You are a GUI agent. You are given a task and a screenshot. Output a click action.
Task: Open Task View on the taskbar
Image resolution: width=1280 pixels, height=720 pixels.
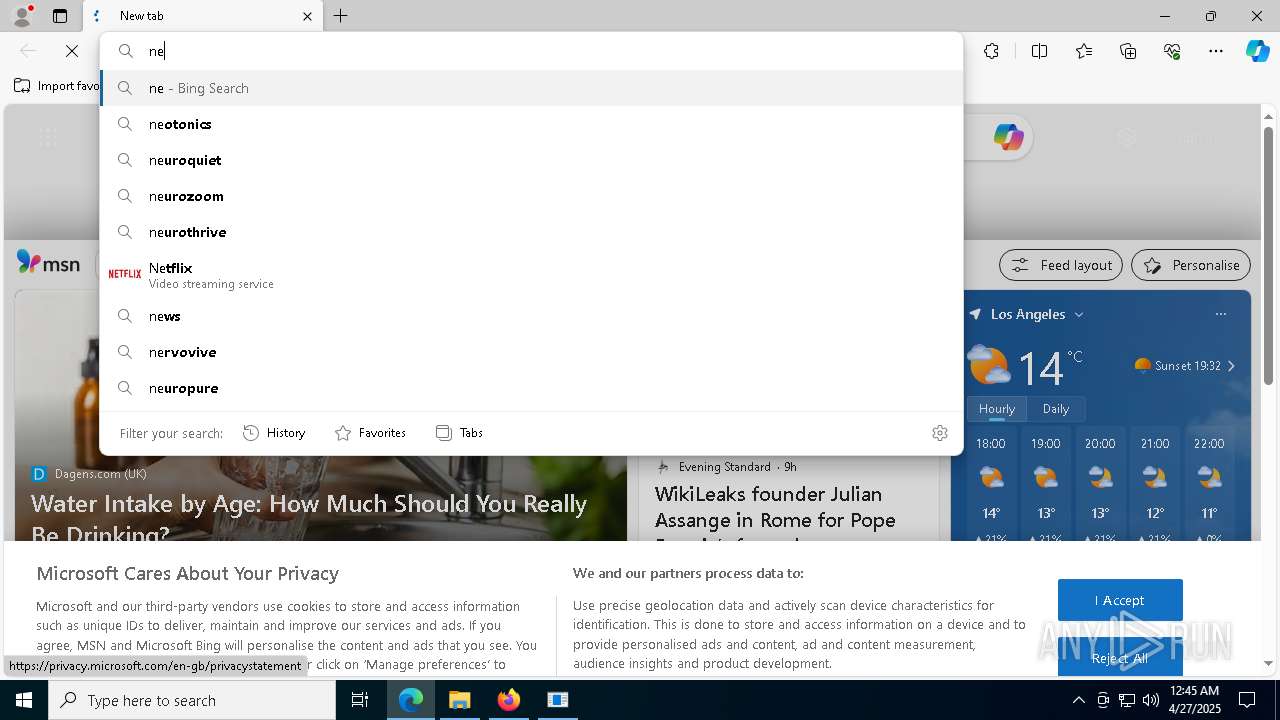click(360, 700)
